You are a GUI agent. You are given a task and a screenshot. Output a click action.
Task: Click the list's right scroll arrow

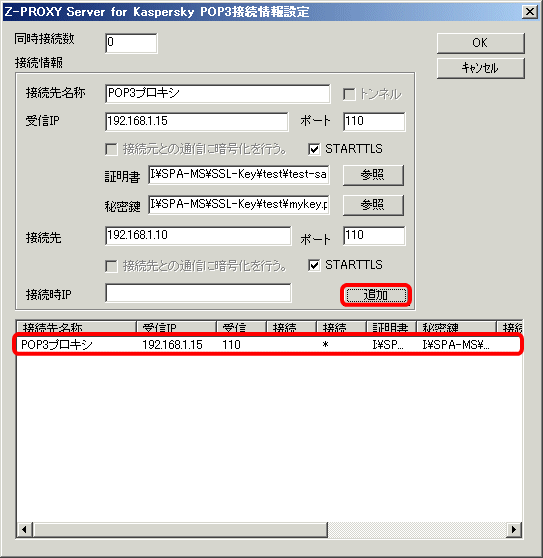tap(513, 530)
